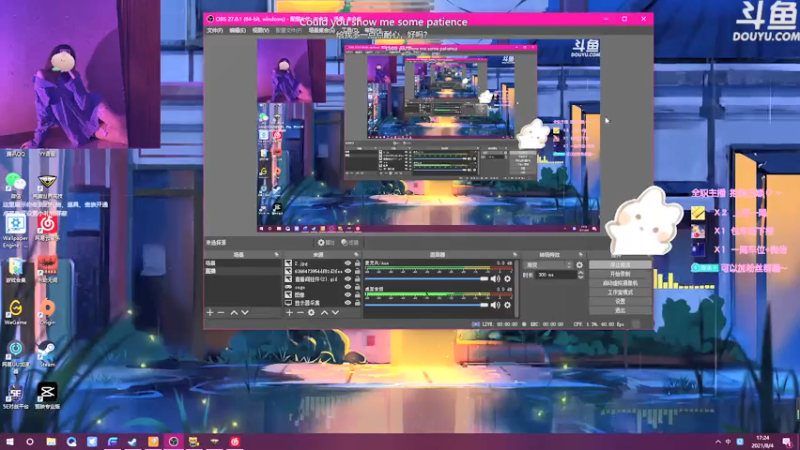The width and height of the screenshot is (800, 450).
Task: Click the 开始录制 start recording button
Action: click(620, 274)
